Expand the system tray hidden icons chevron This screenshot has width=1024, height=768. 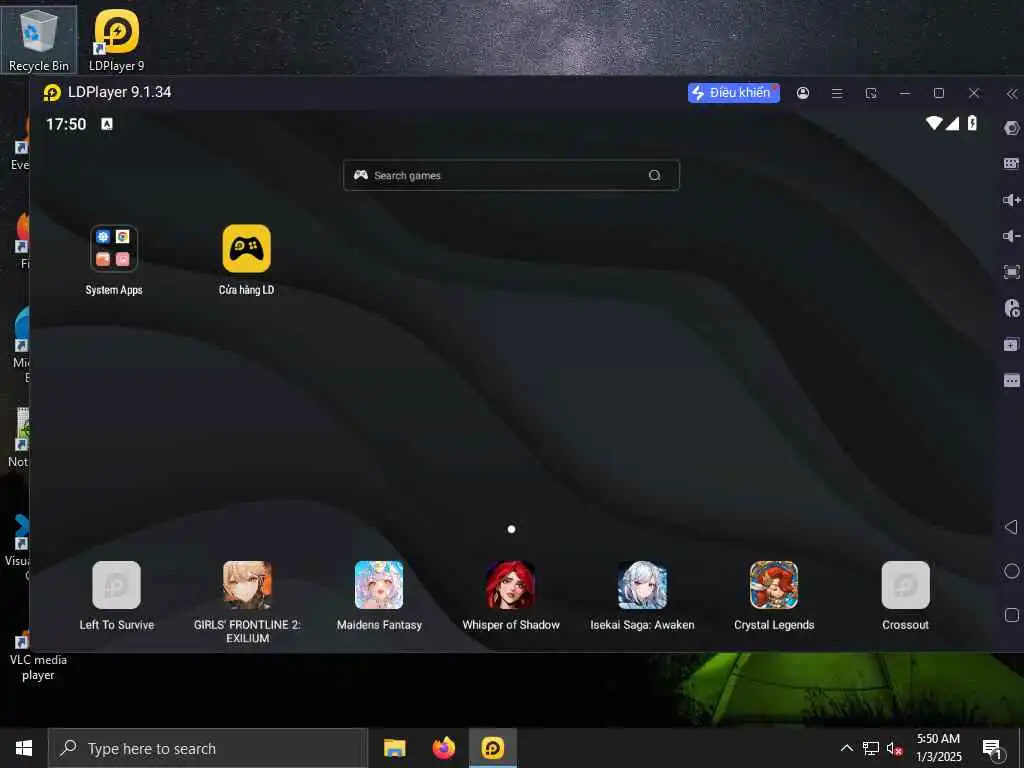846,748
